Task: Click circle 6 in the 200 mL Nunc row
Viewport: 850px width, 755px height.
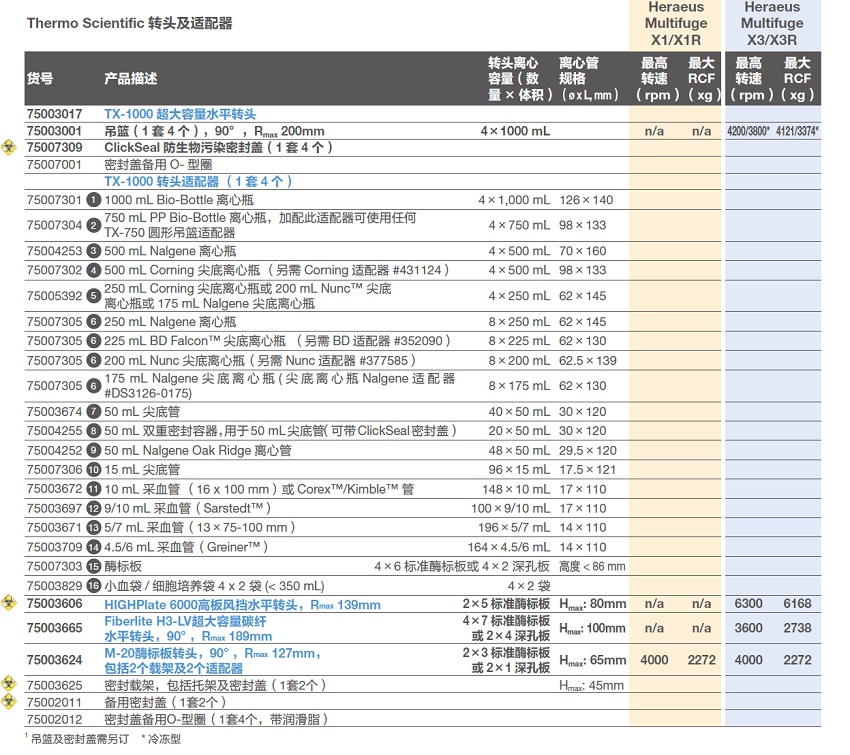Action: [x=94, y=360]
